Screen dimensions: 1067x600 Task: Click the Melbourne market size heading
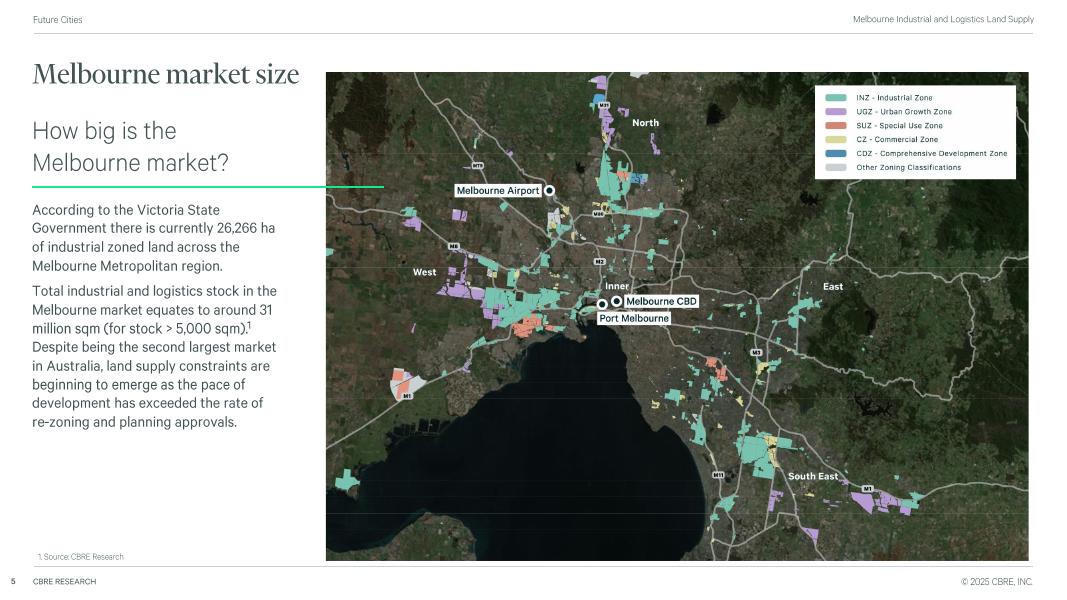166,75
